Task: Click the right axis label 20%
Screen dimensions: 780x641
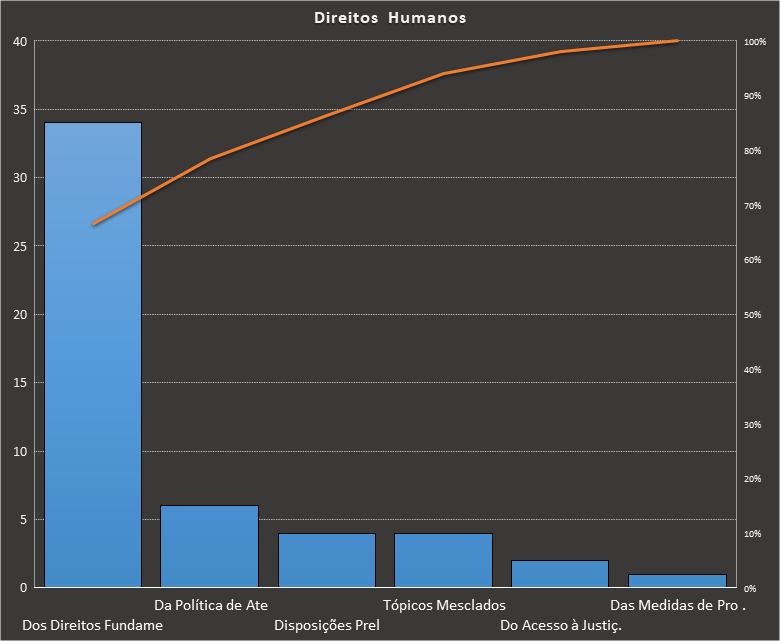Action: click(x=752, y=479)
